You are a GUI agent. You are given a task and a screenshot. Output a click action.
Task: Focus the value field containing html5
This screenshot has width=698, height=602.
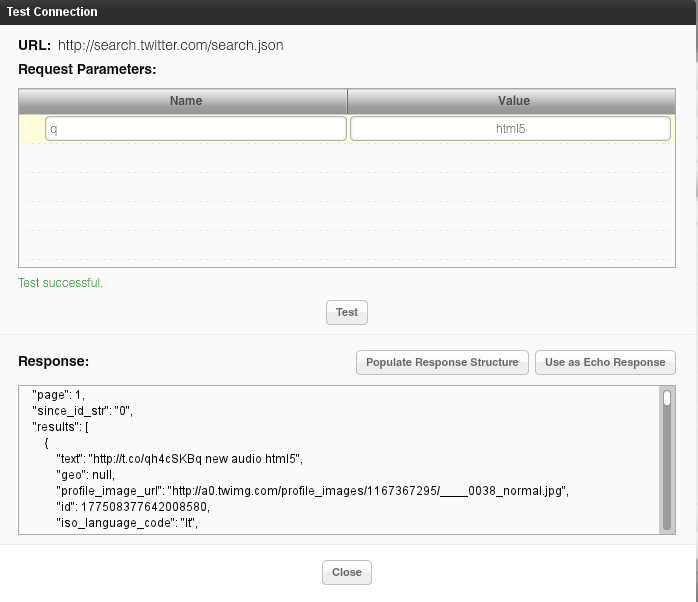click(x=510, y=129)
